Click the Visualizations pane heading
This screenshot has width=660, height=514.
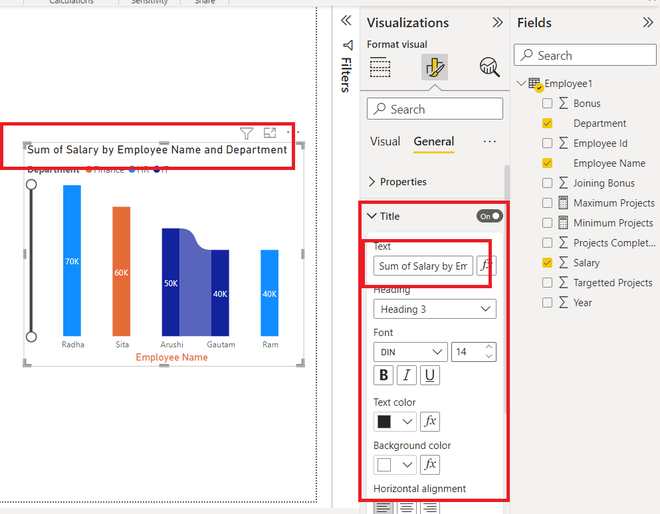point(407,22)
